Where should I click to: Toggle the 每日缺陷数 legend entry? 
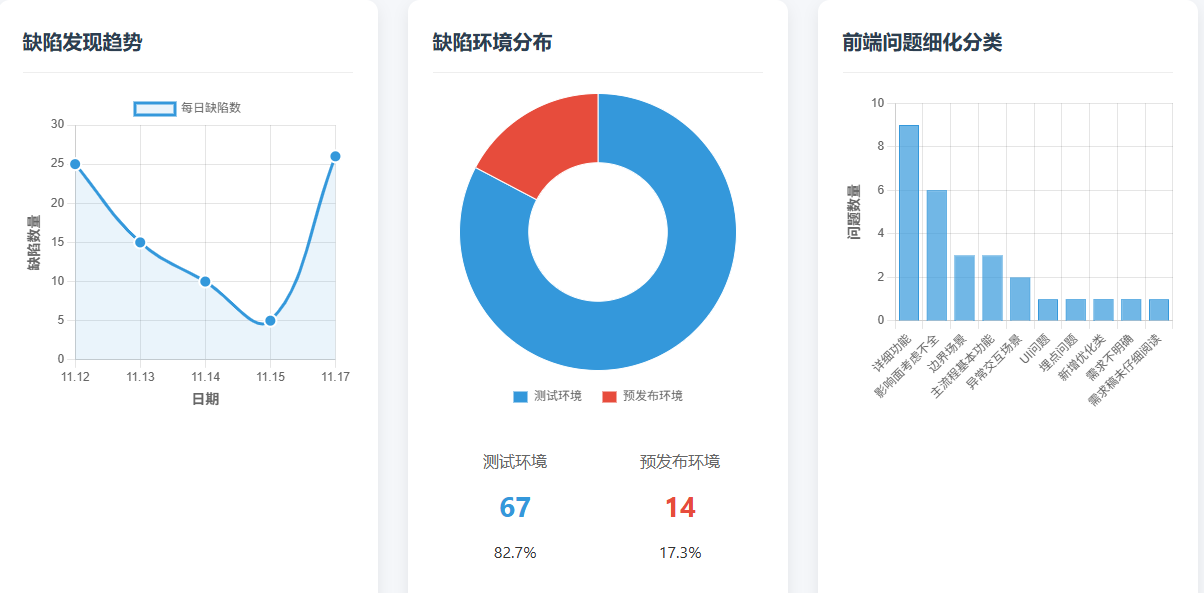point(188,108)
